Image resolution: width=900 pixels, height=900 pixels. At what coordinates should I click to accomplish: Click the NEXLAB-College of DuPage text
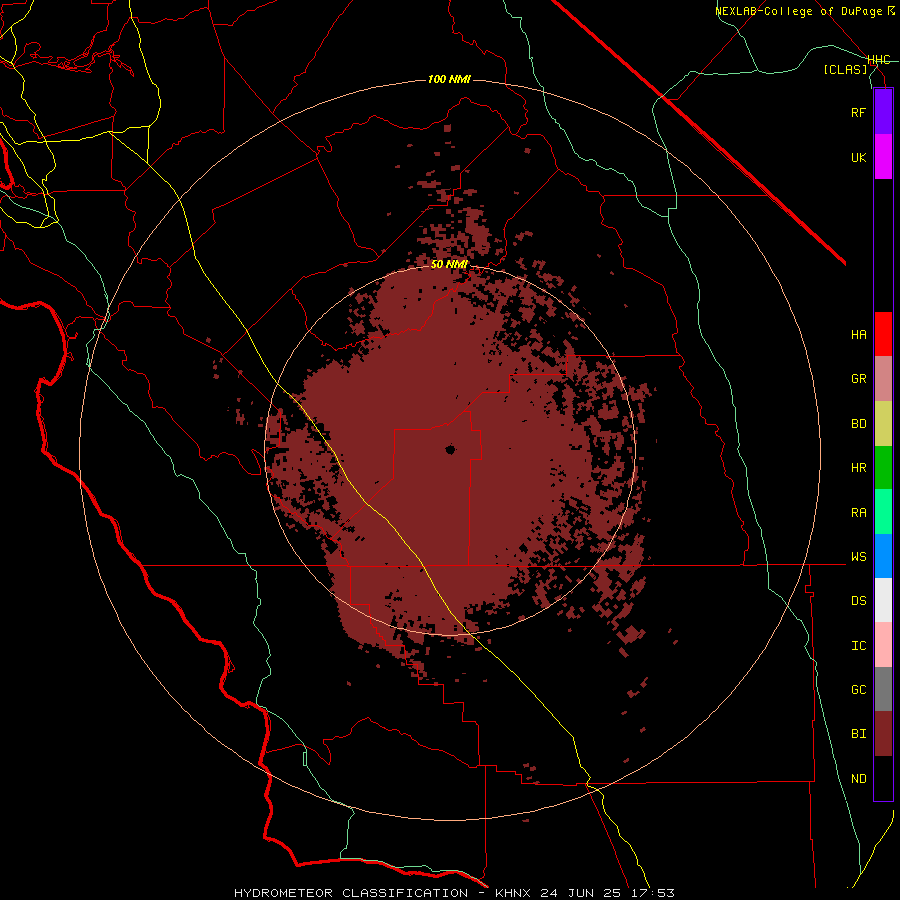[x=798, y=11]
